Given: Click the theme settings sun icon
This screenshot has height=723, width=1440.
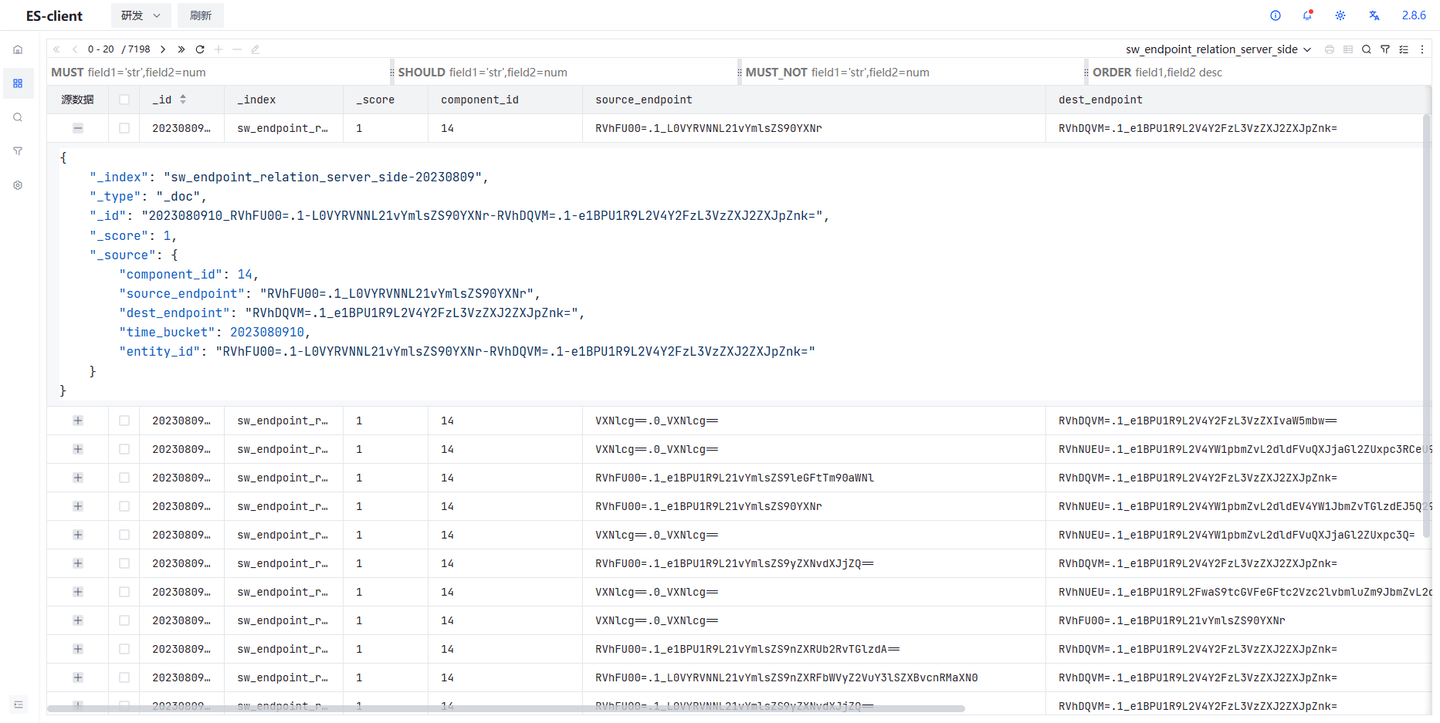Looking at the screenshot, I should pos(1340,15).
